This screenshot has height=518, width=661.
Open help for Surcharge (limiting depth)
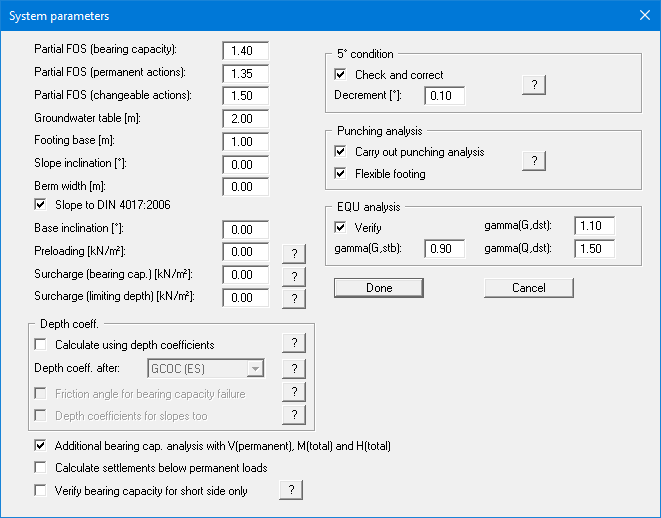pos(293,297)
